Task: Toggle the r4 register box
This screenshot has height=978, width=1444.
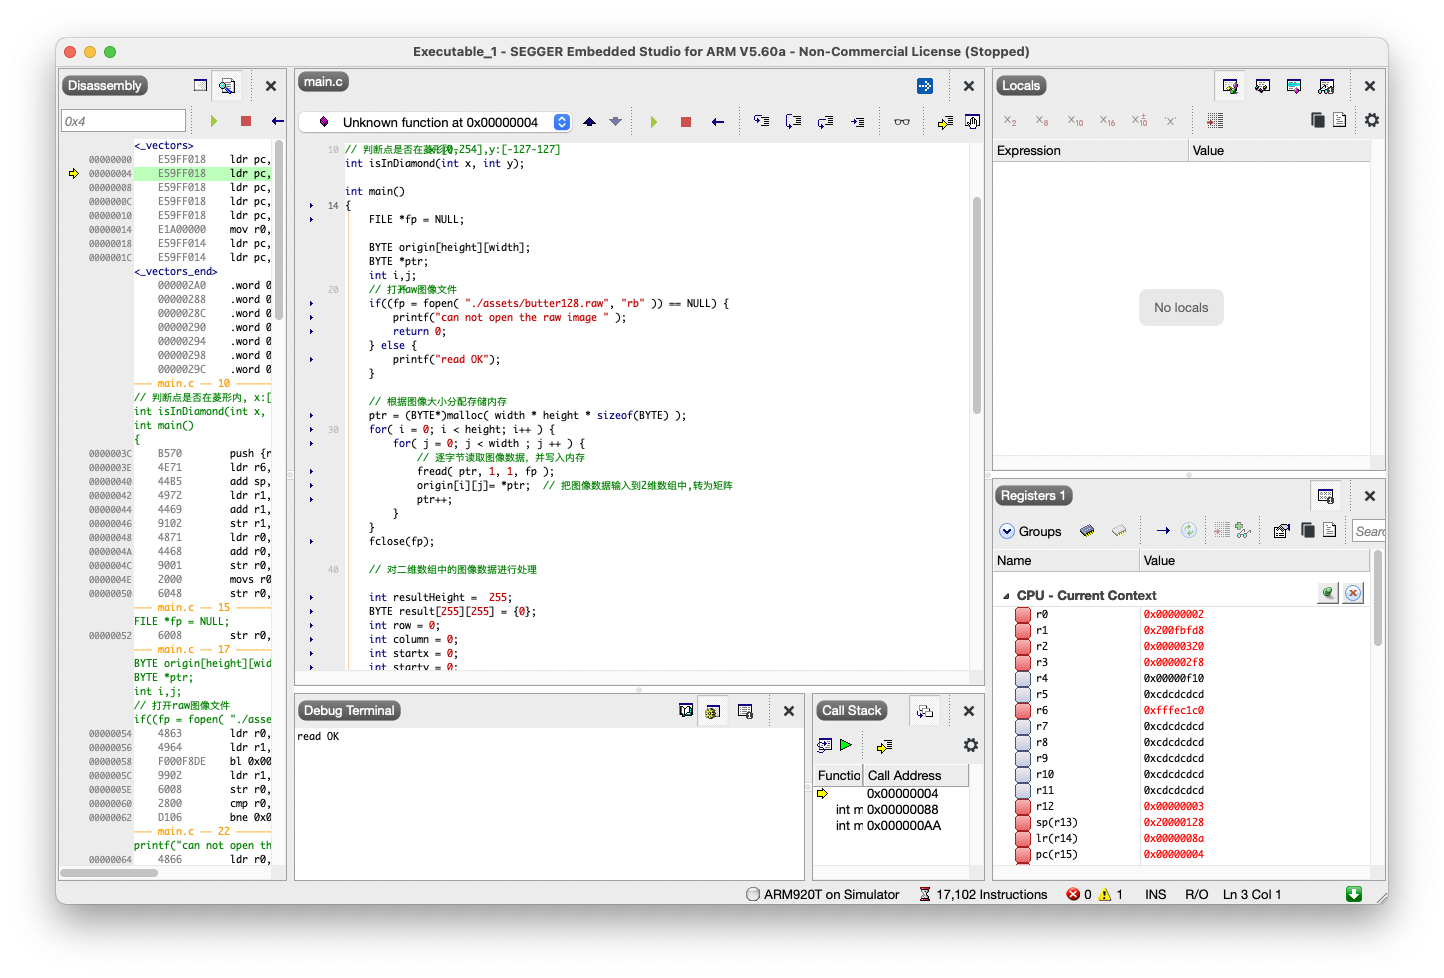Action: click(1022, 678)
